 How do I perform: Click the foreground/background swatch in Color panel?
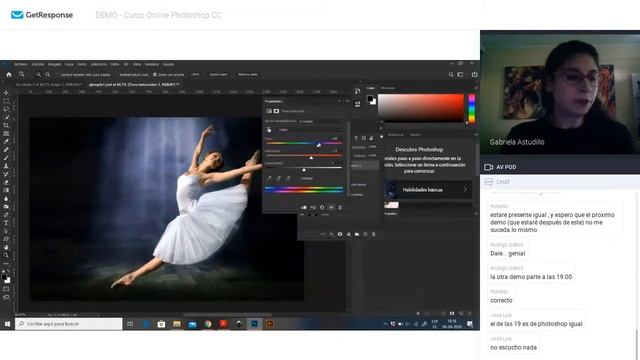click(x=371, y=100)
